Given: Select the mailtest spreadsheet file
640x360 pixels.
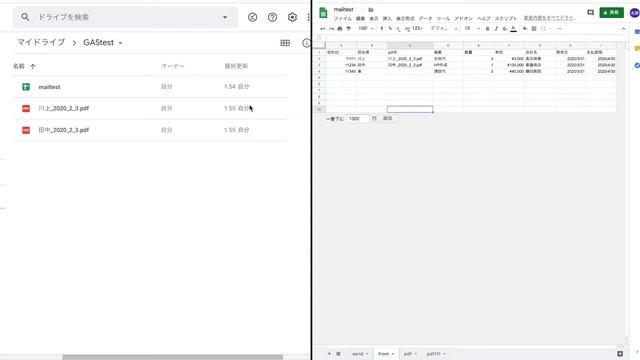Looking at the screenshot, I should [x=150, y=87].
